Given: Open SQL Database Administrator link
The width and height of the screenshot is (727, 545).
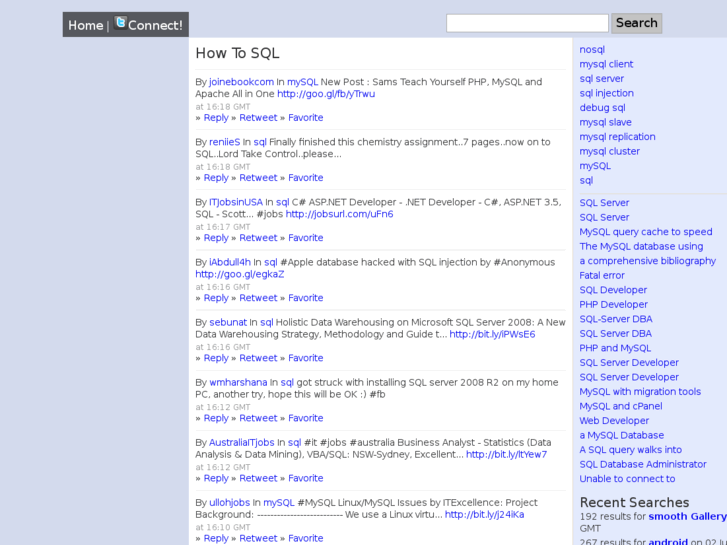Looking at the screenshot, I should (x=643, y=464).
